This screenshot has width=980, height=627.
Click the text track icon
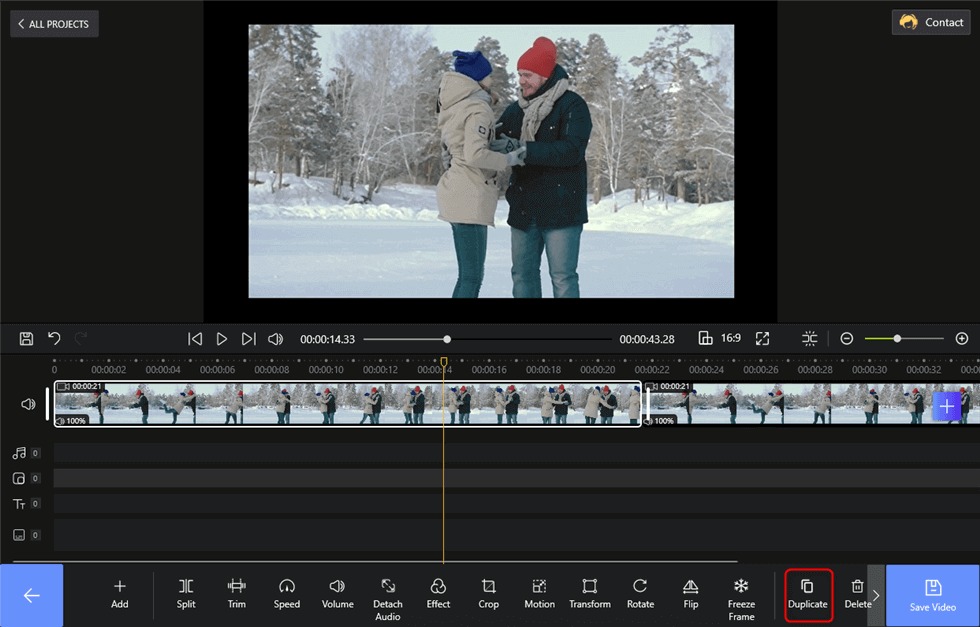19,504
